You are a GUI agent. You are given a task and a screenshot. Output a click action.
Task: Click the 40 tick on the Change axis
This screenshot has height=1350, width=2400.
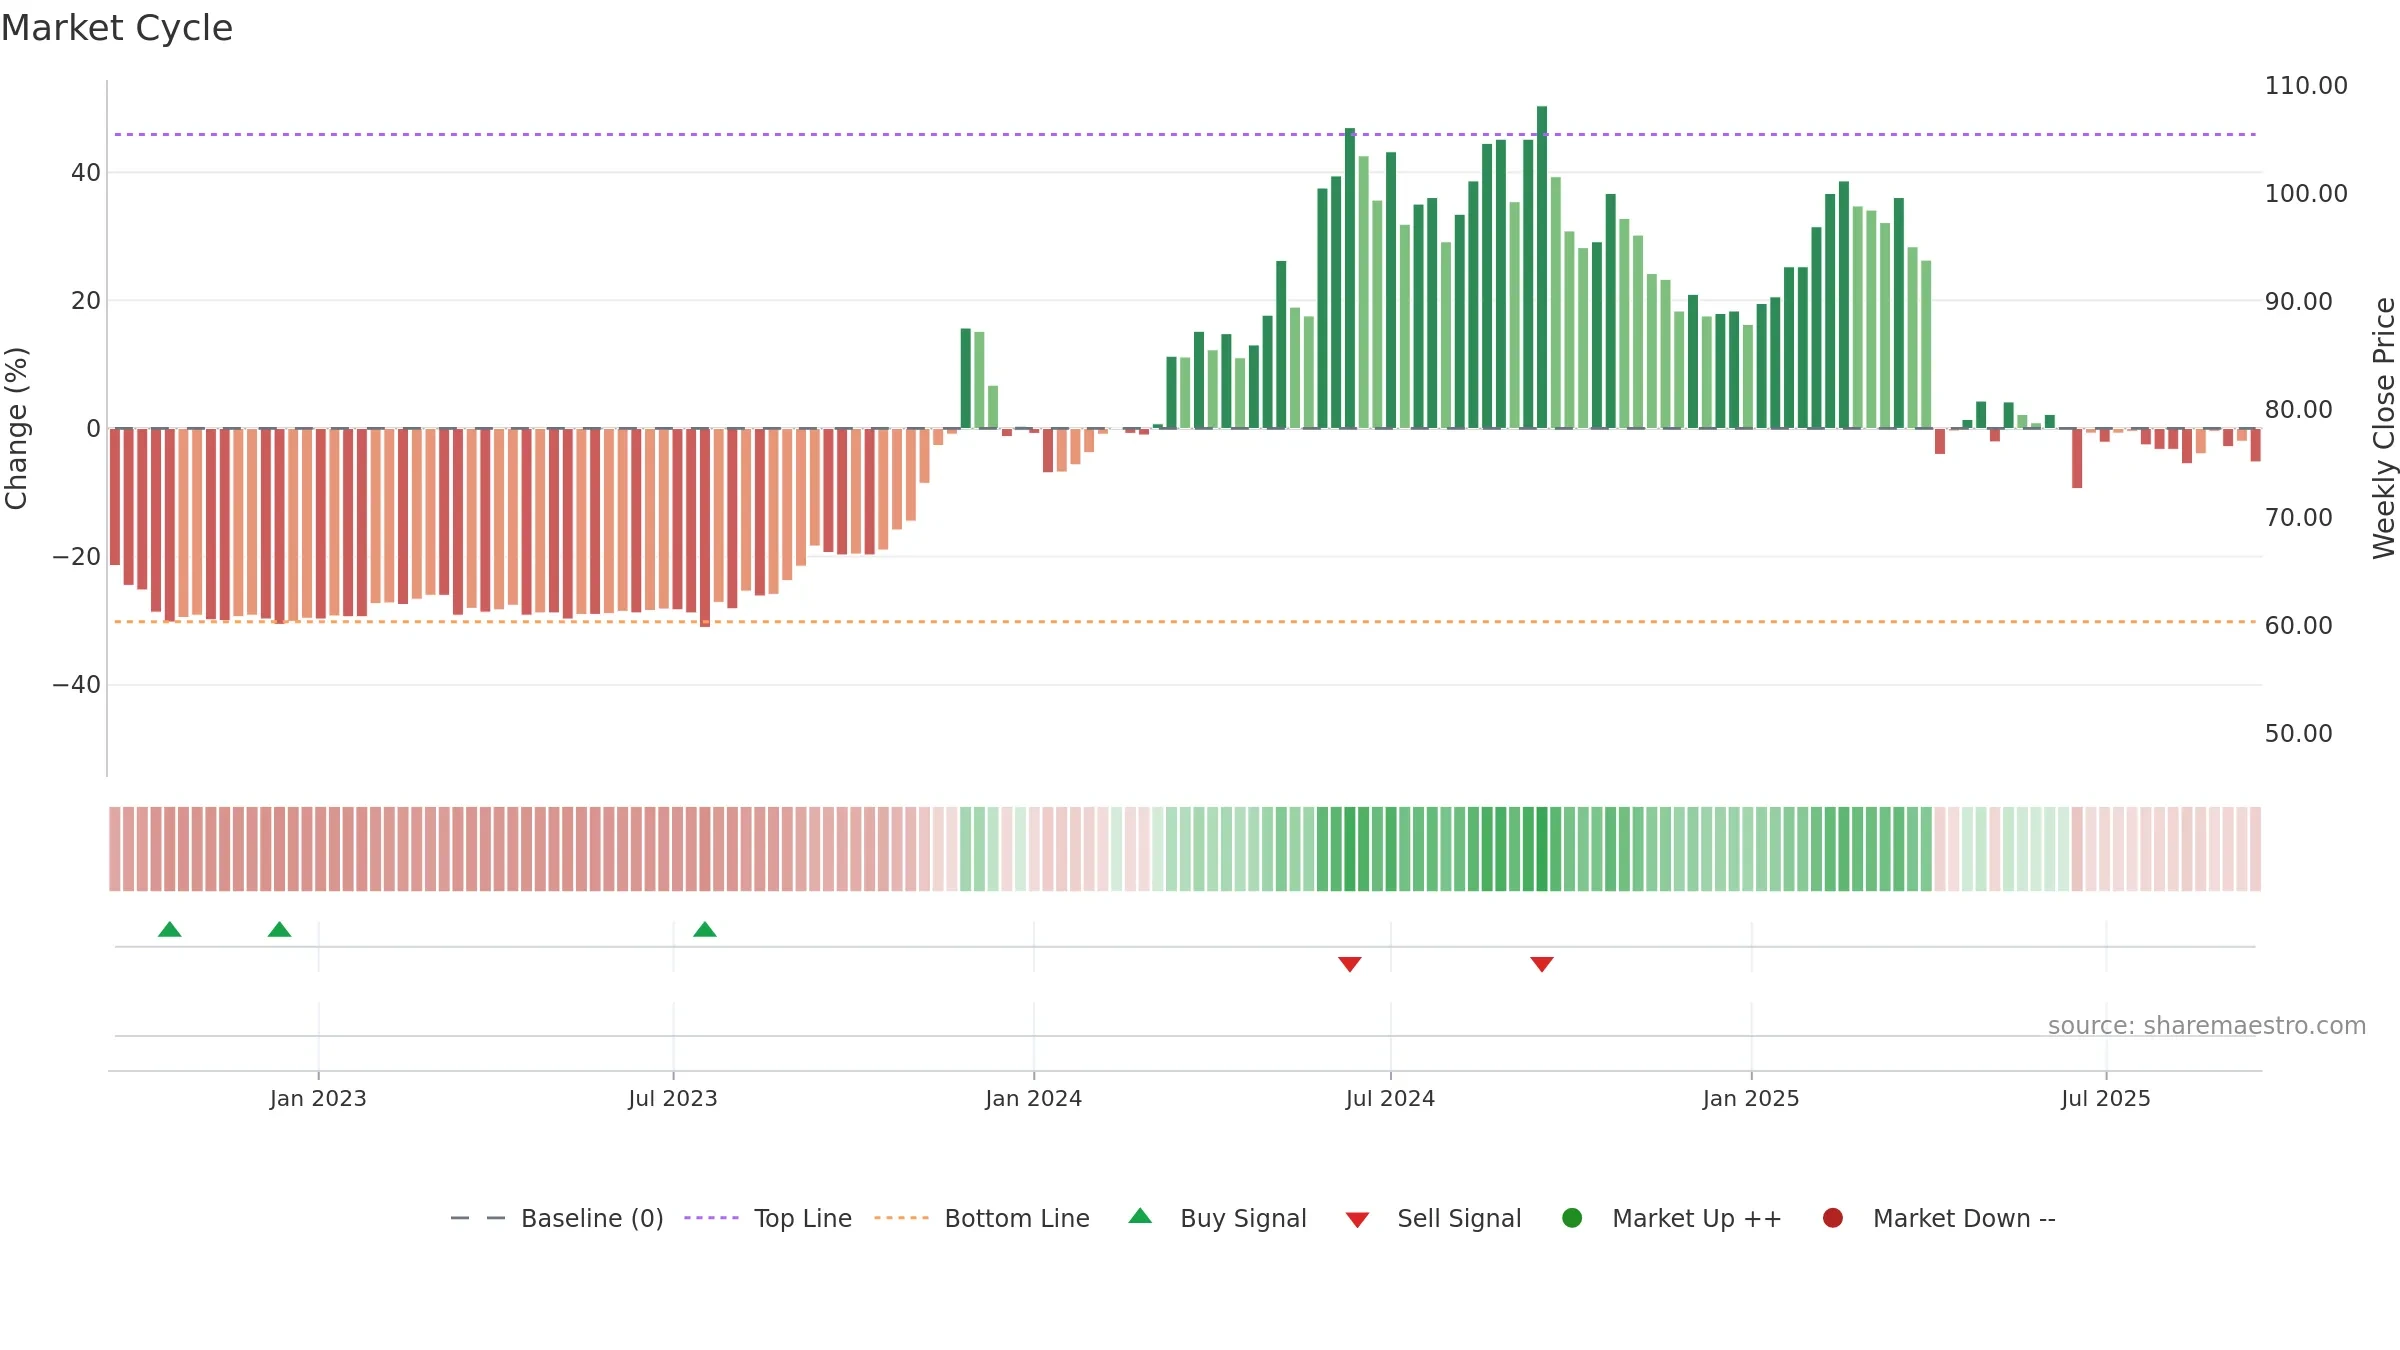pyautogui.click(x=86, y=172)
